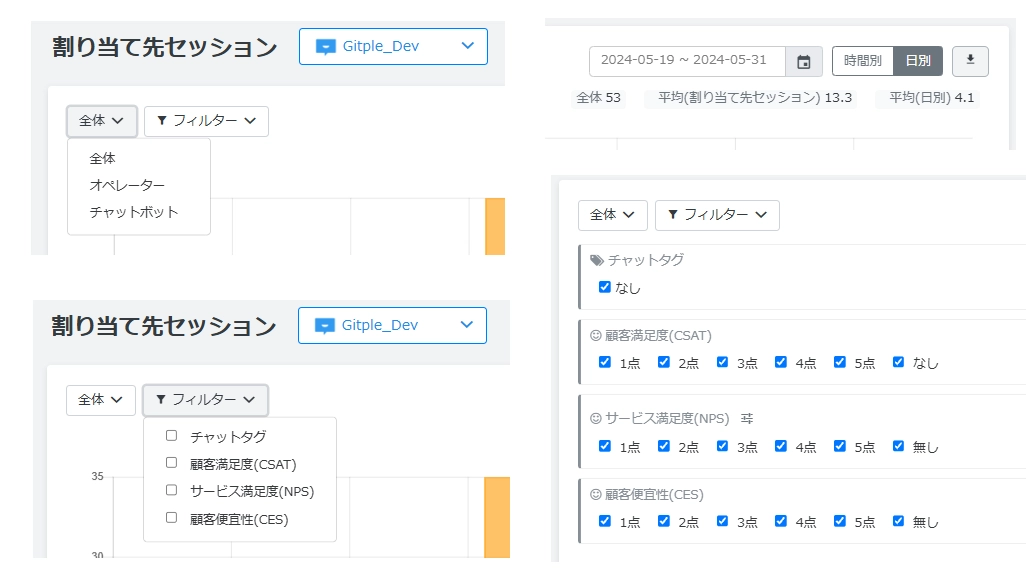Open Gitple_Dev dropdown in top-left panel

tap(393, 46)
